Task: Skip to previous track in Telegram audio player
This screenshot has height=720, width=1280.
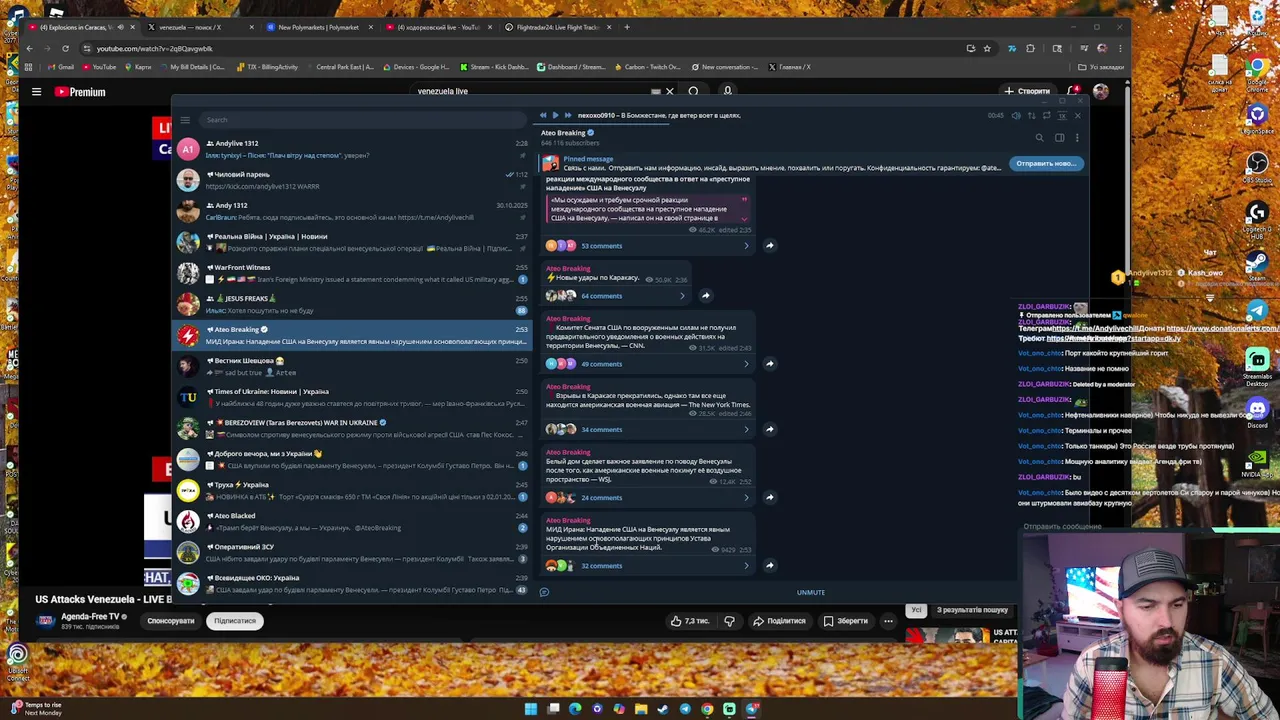Action: tap(543, 115)
